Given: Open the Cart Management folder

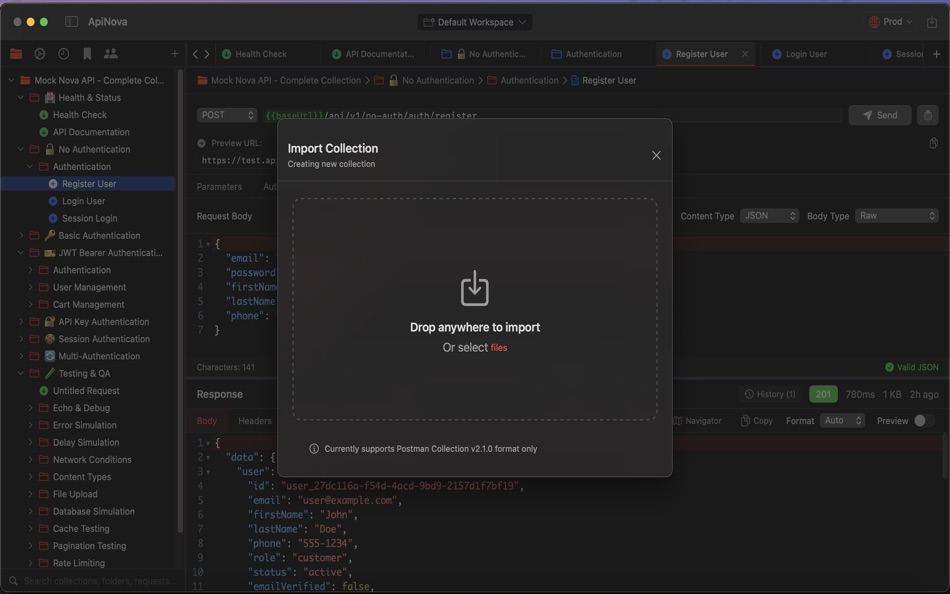Looking at the screenshot, I should click(x=88, y=304).
